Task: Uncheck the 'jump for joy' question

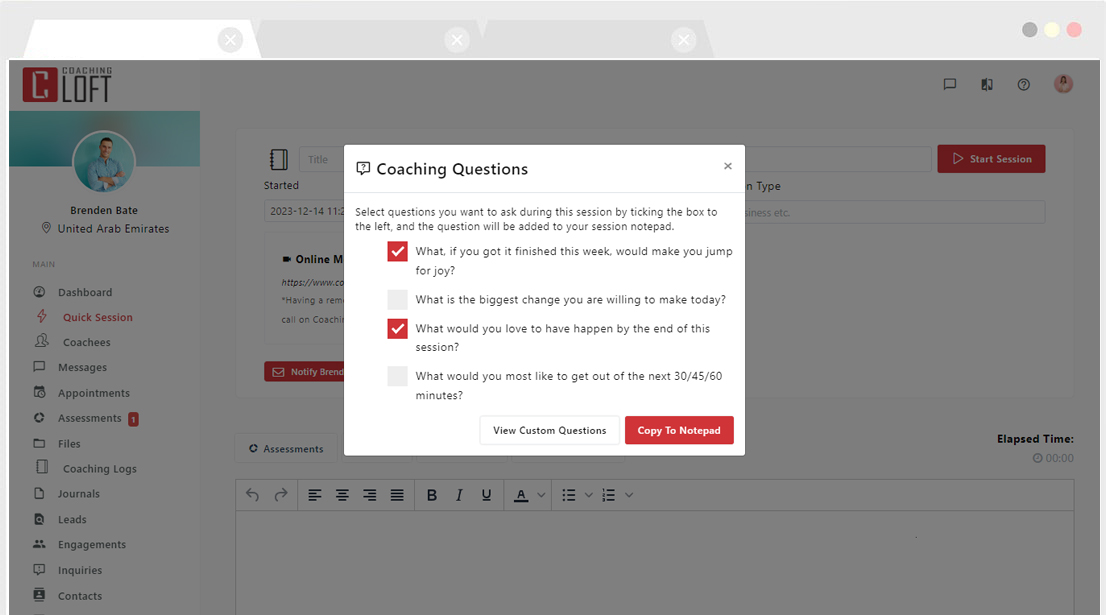Action: [397, 251]
